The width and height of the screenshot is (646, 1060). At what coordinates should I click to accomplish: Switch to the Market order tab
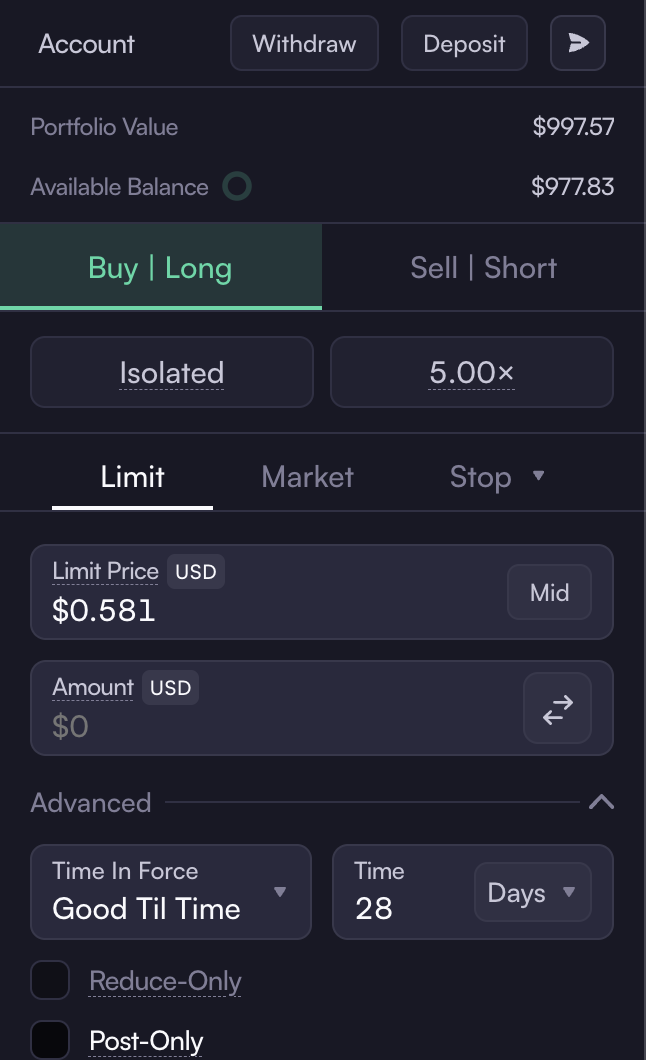pyautogui.click(x=307, y=477)
